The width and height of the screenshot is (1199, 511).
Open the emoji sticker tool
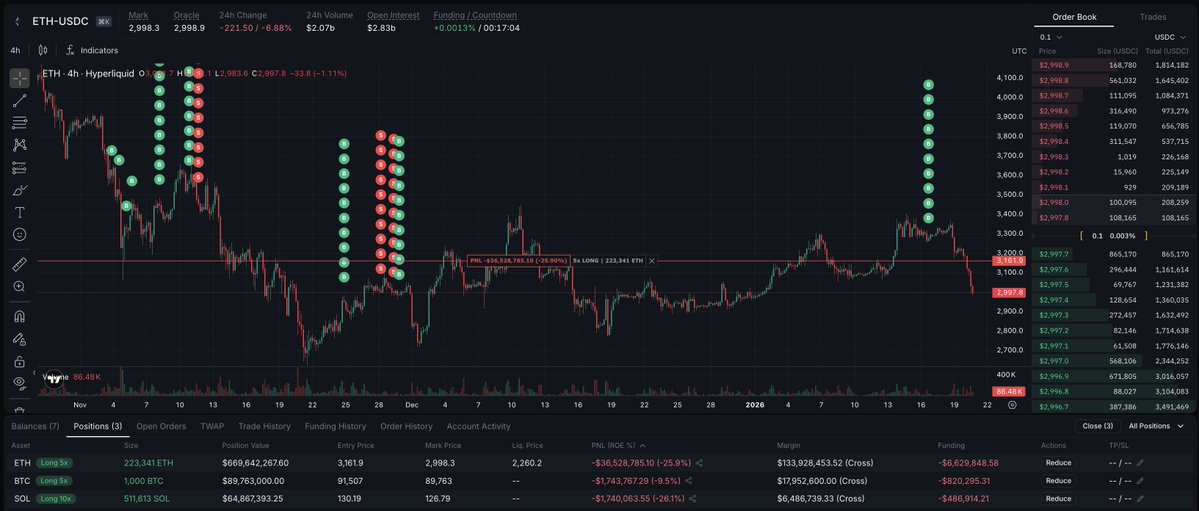click(x=20, y=234)
